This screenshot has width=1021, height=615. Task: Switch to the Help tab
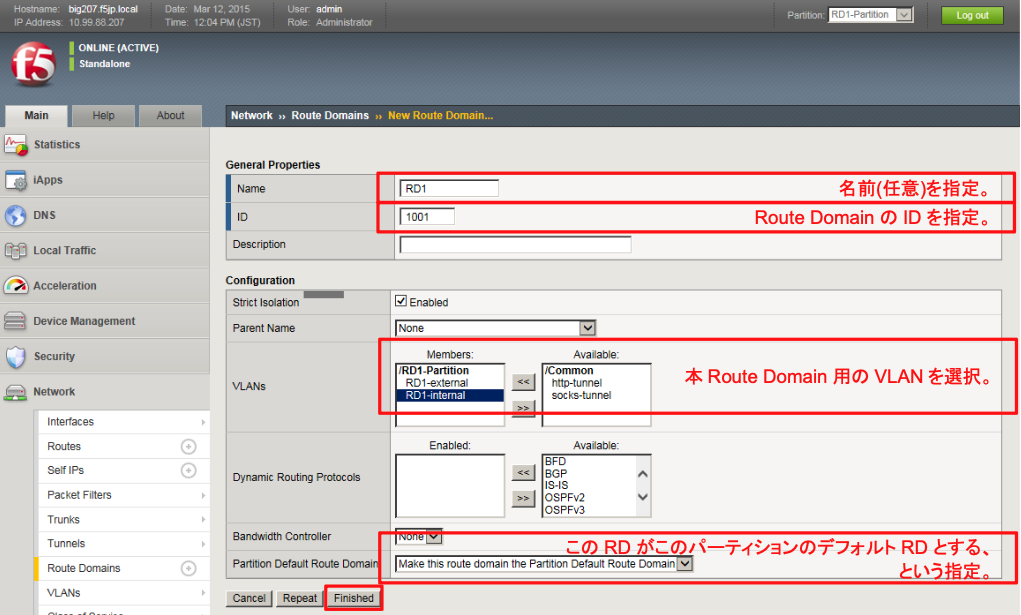[x=103, y=116]
